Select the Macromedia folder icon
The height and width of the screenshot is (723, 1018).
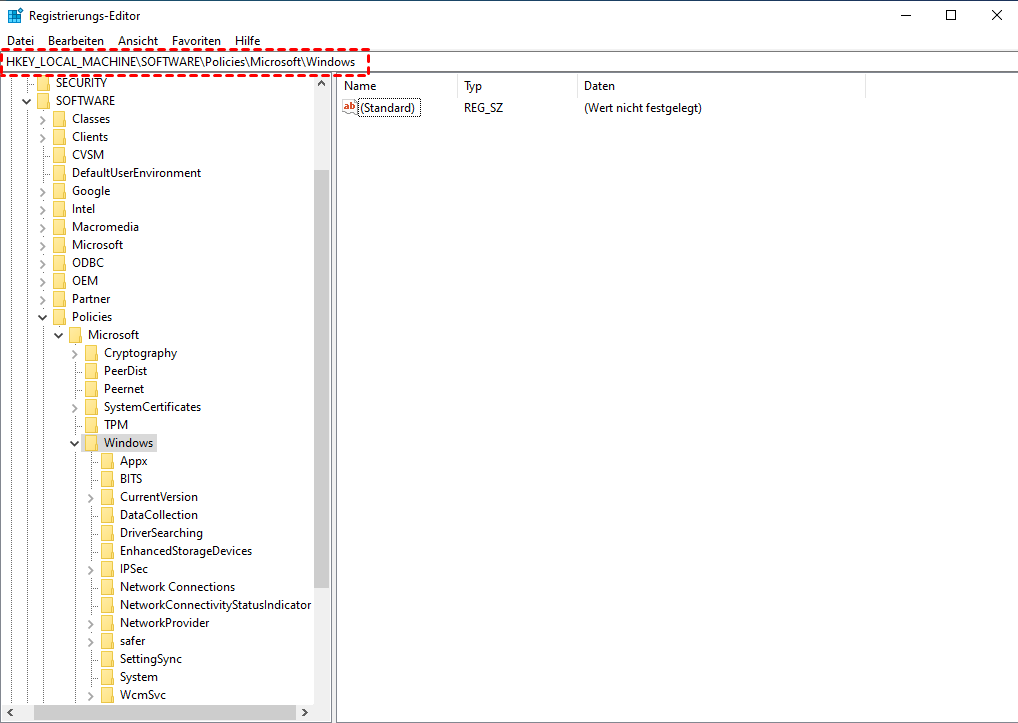coord(60,227)
